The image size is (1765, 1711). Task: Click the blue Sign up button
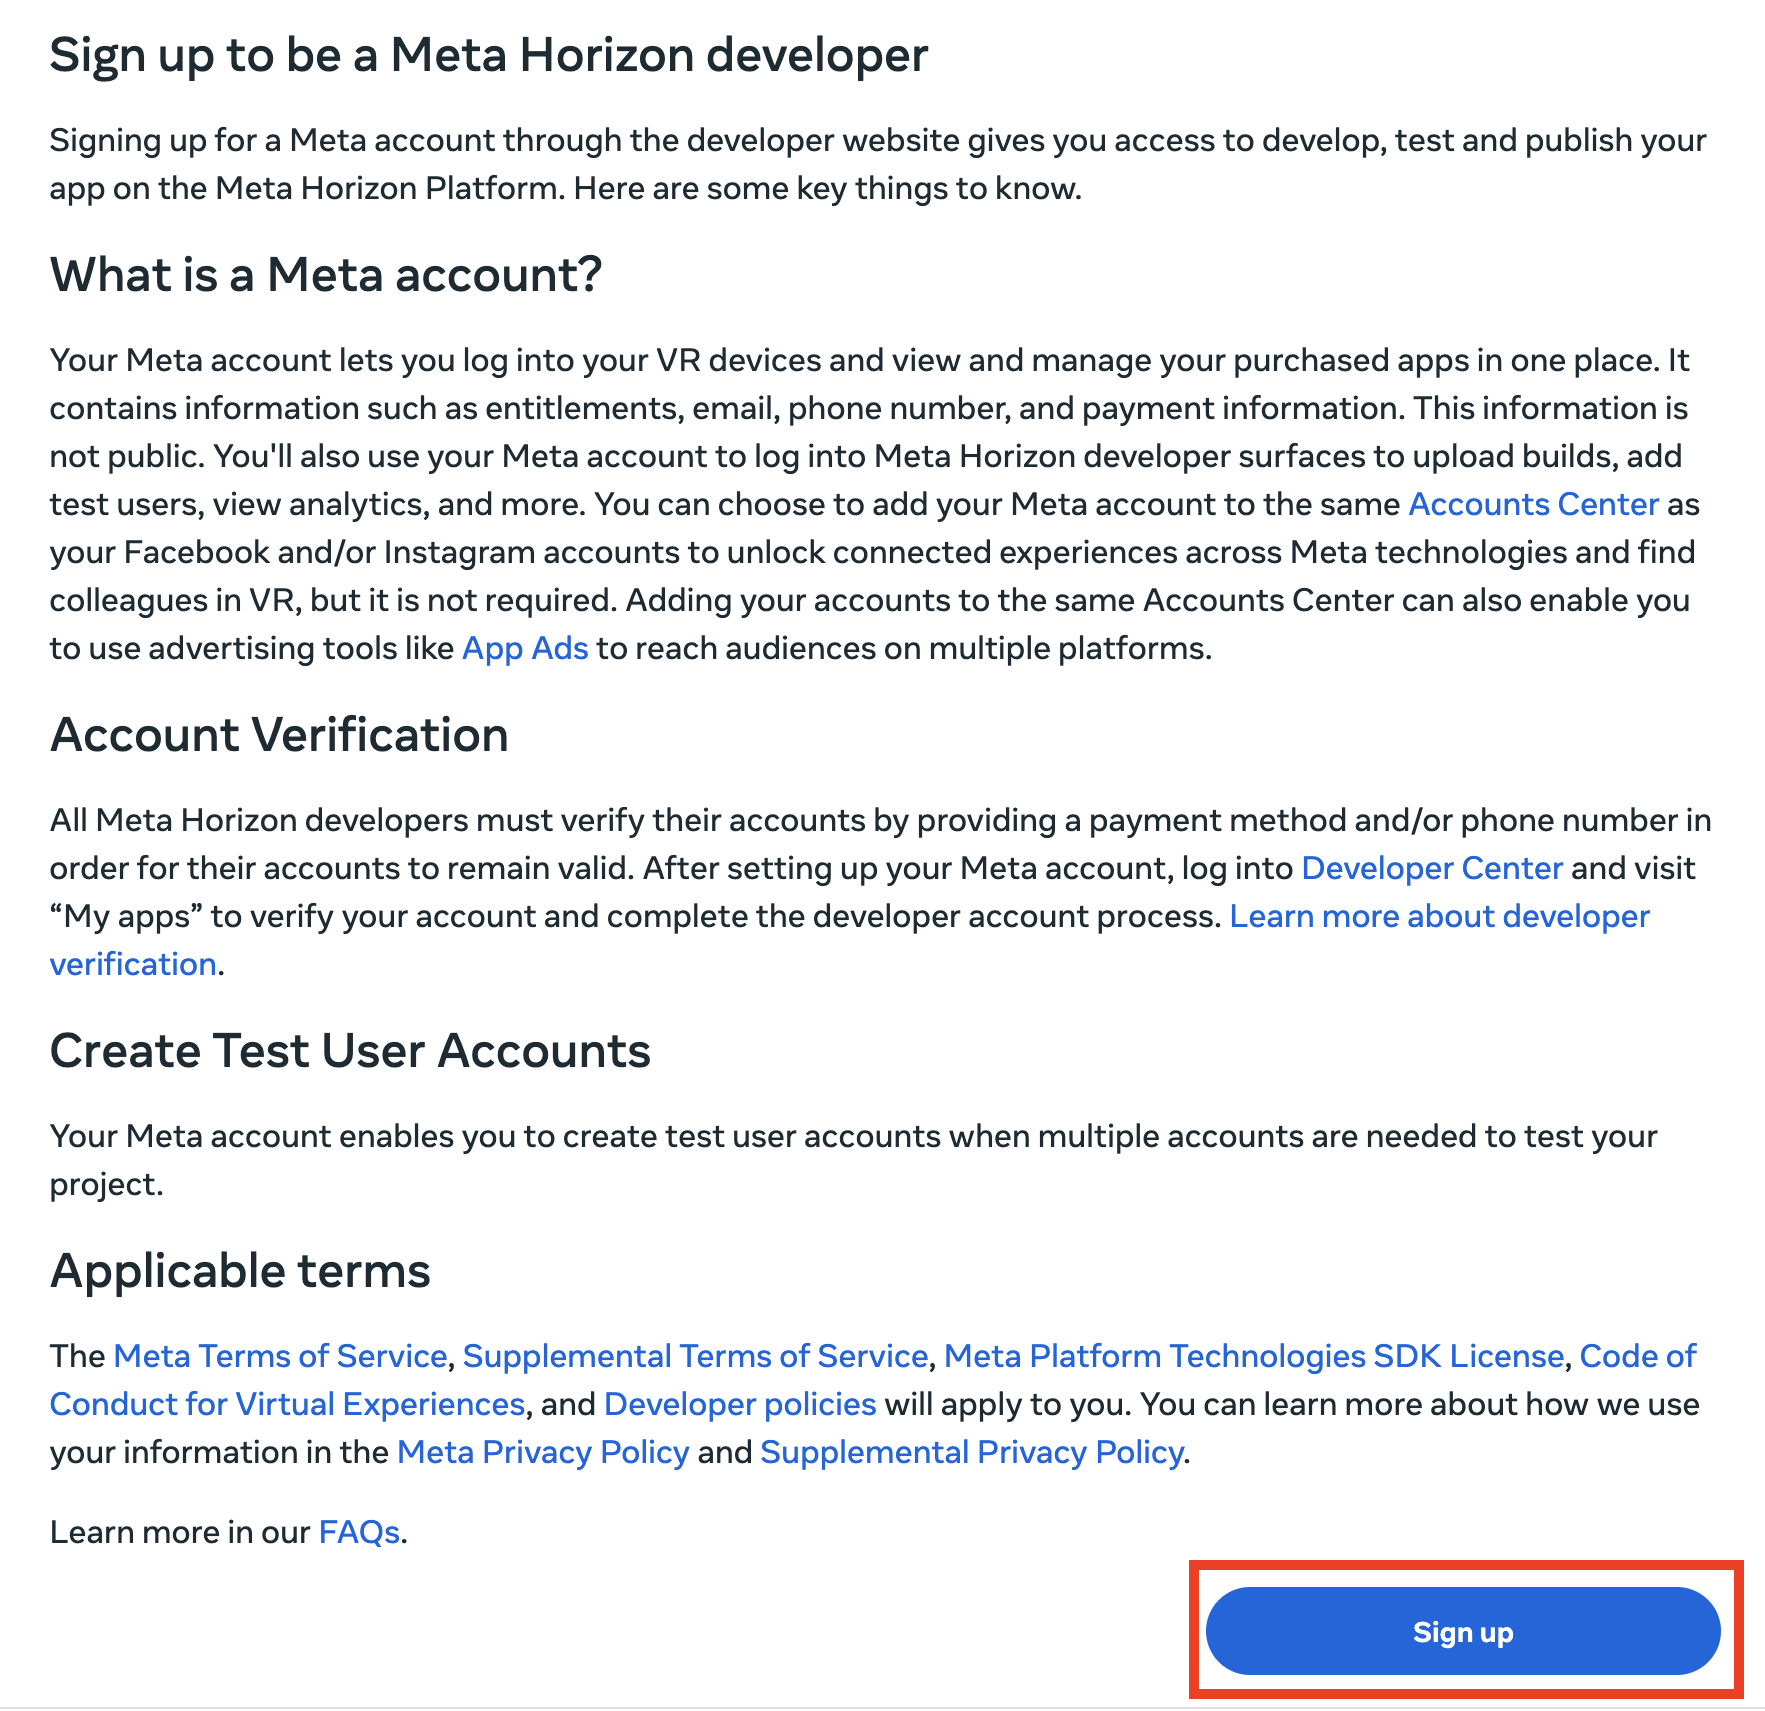(1462, 1631)
